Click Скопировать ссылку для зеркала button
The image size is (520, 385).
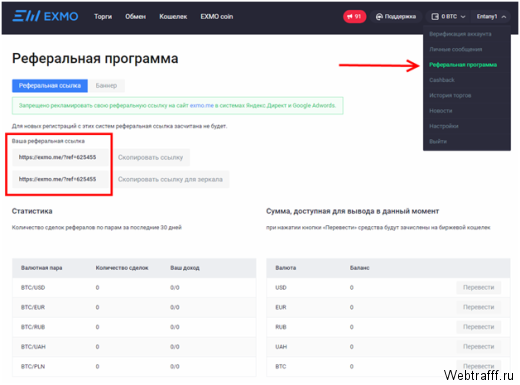170,179
